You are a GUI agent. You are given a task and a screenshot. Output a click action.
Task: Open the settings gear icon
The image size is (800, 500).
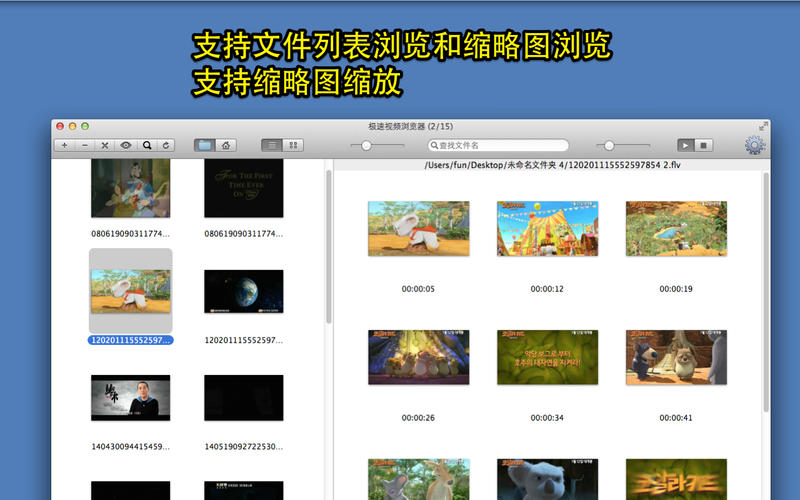click(755, 145)
